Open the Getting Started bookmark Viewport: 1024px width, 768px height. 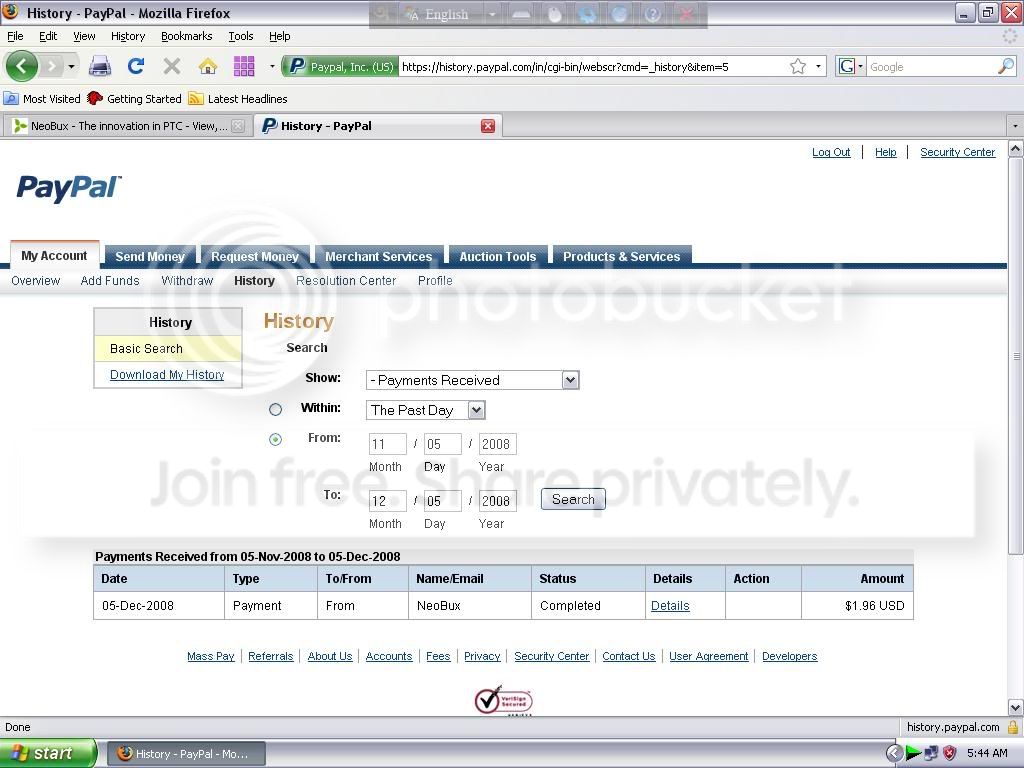[135, 99]
